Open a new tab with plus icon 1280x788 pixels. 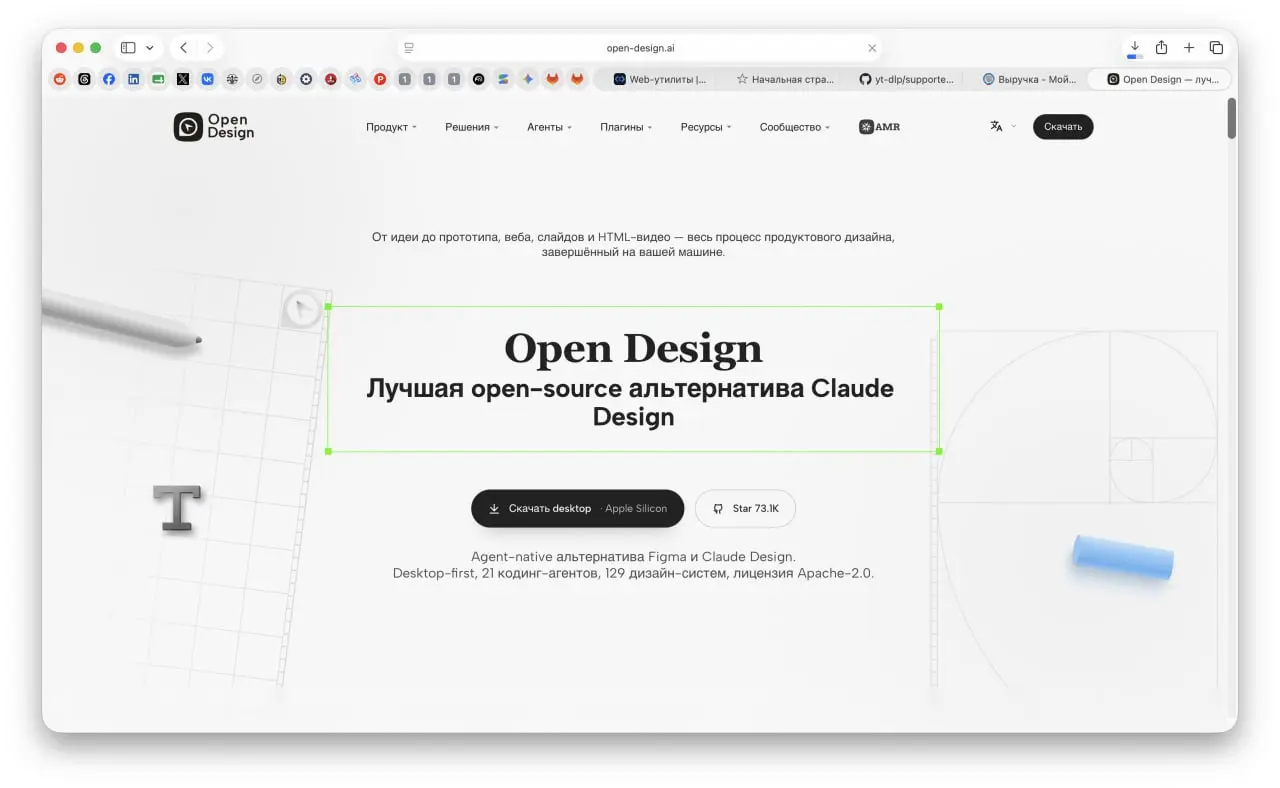1189,48
